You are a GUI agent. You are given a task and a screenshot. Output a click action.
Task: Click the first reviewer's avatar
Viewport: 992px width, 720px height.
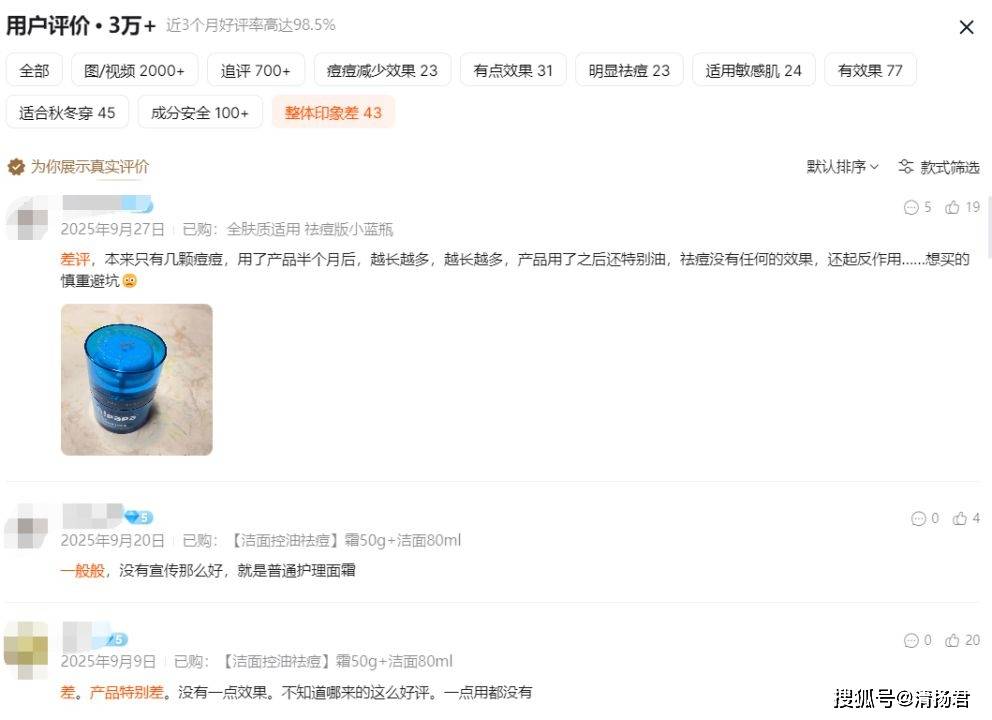point(27,218)
